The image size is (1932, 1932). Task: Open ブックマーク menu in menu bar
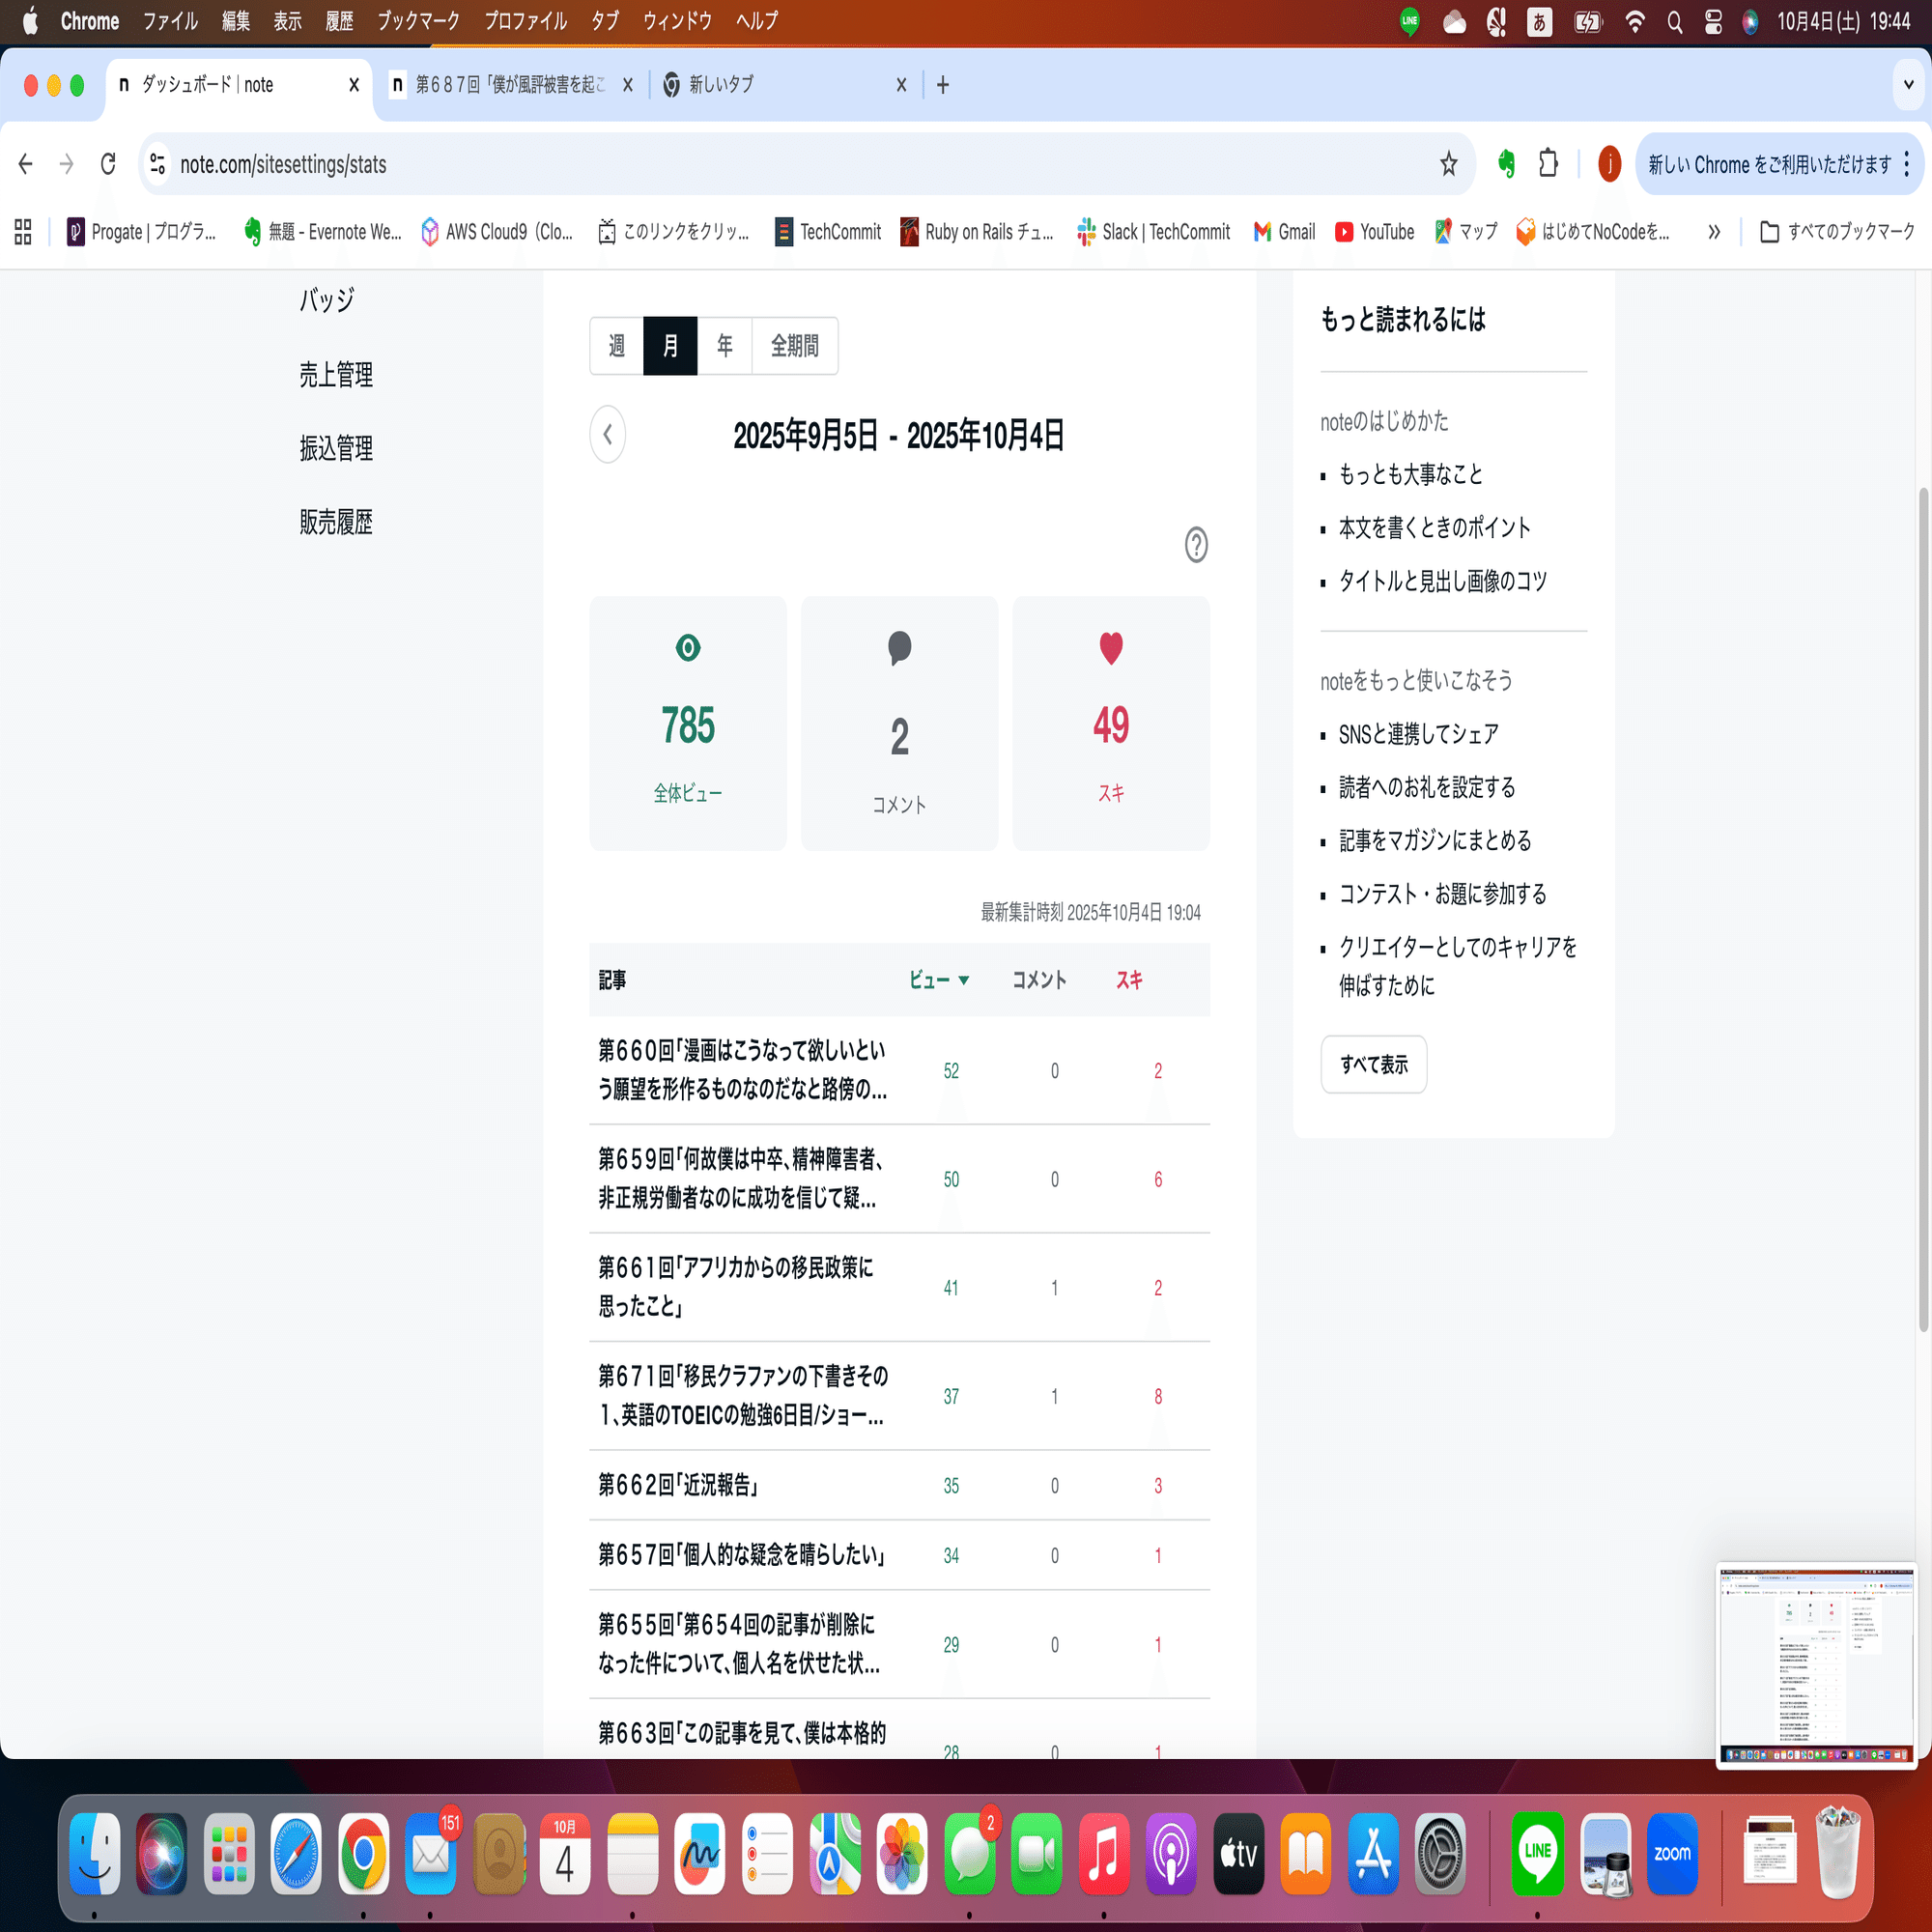(418, 21)
